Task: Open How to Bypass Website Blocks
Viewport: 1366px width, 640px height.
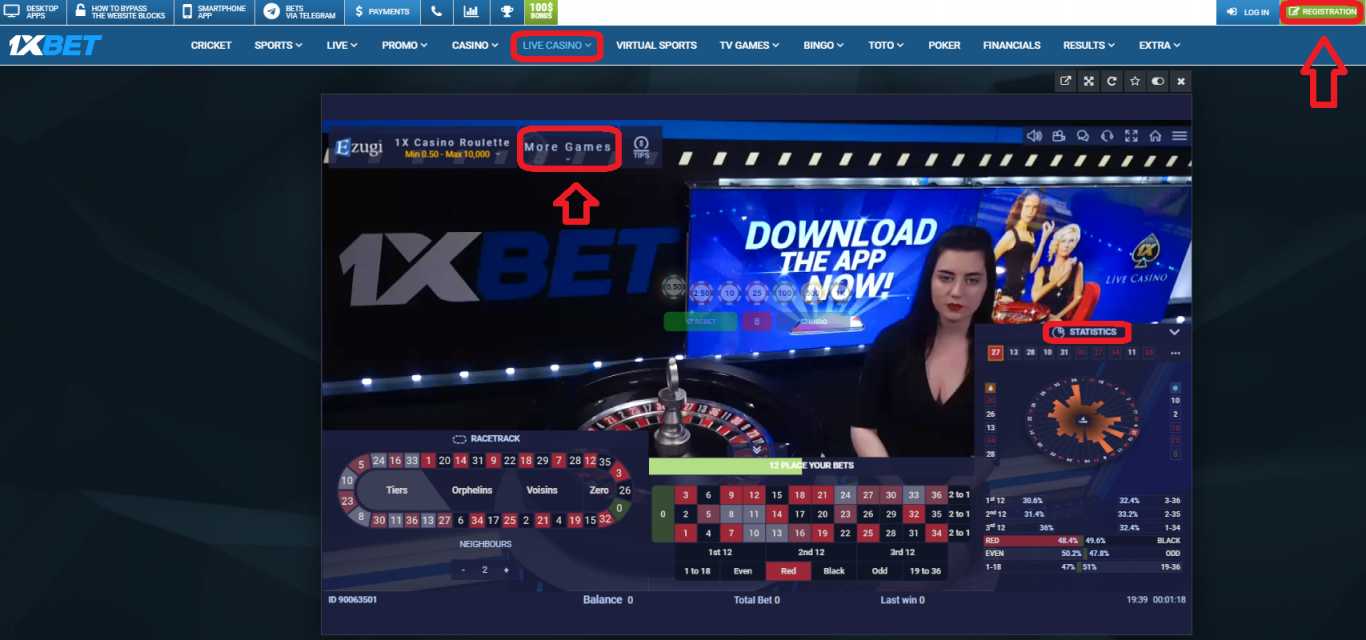Action: point(120,12)
